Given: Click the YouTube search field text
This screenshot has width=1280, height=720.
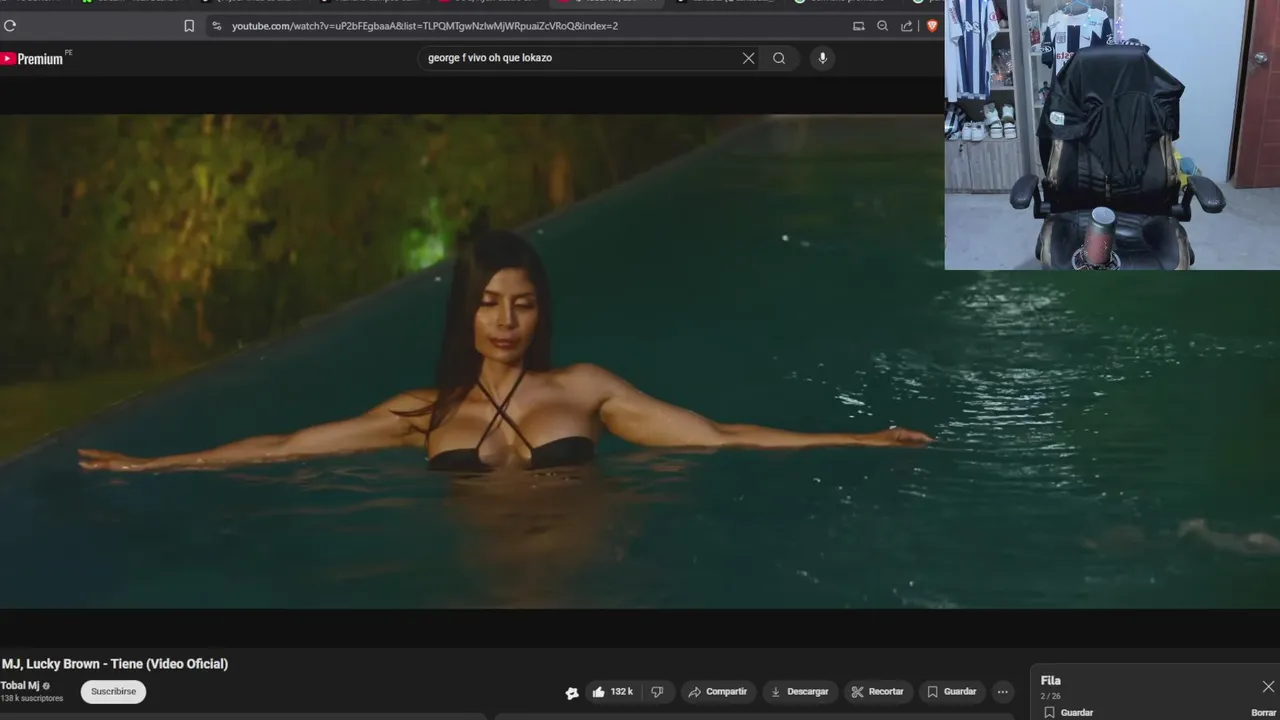Looking at the screenshot, I should [490, 58].
